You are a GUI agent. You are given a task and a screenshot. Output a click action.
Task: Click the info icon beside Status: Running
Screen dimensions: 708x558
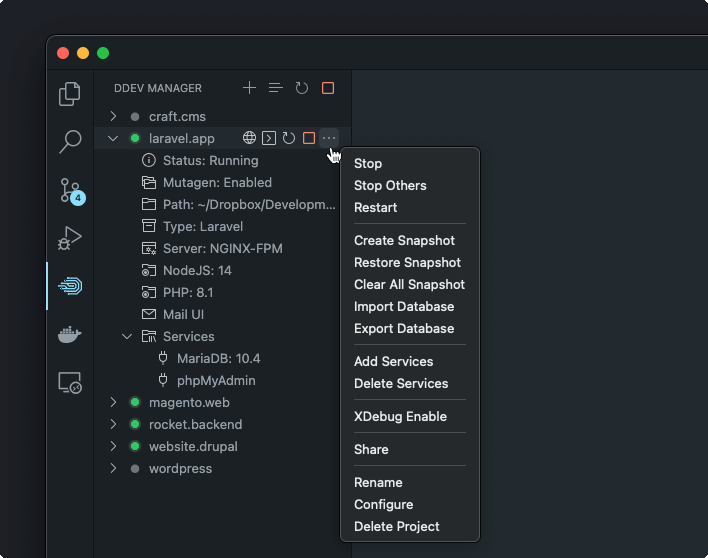tap(149, 160)
